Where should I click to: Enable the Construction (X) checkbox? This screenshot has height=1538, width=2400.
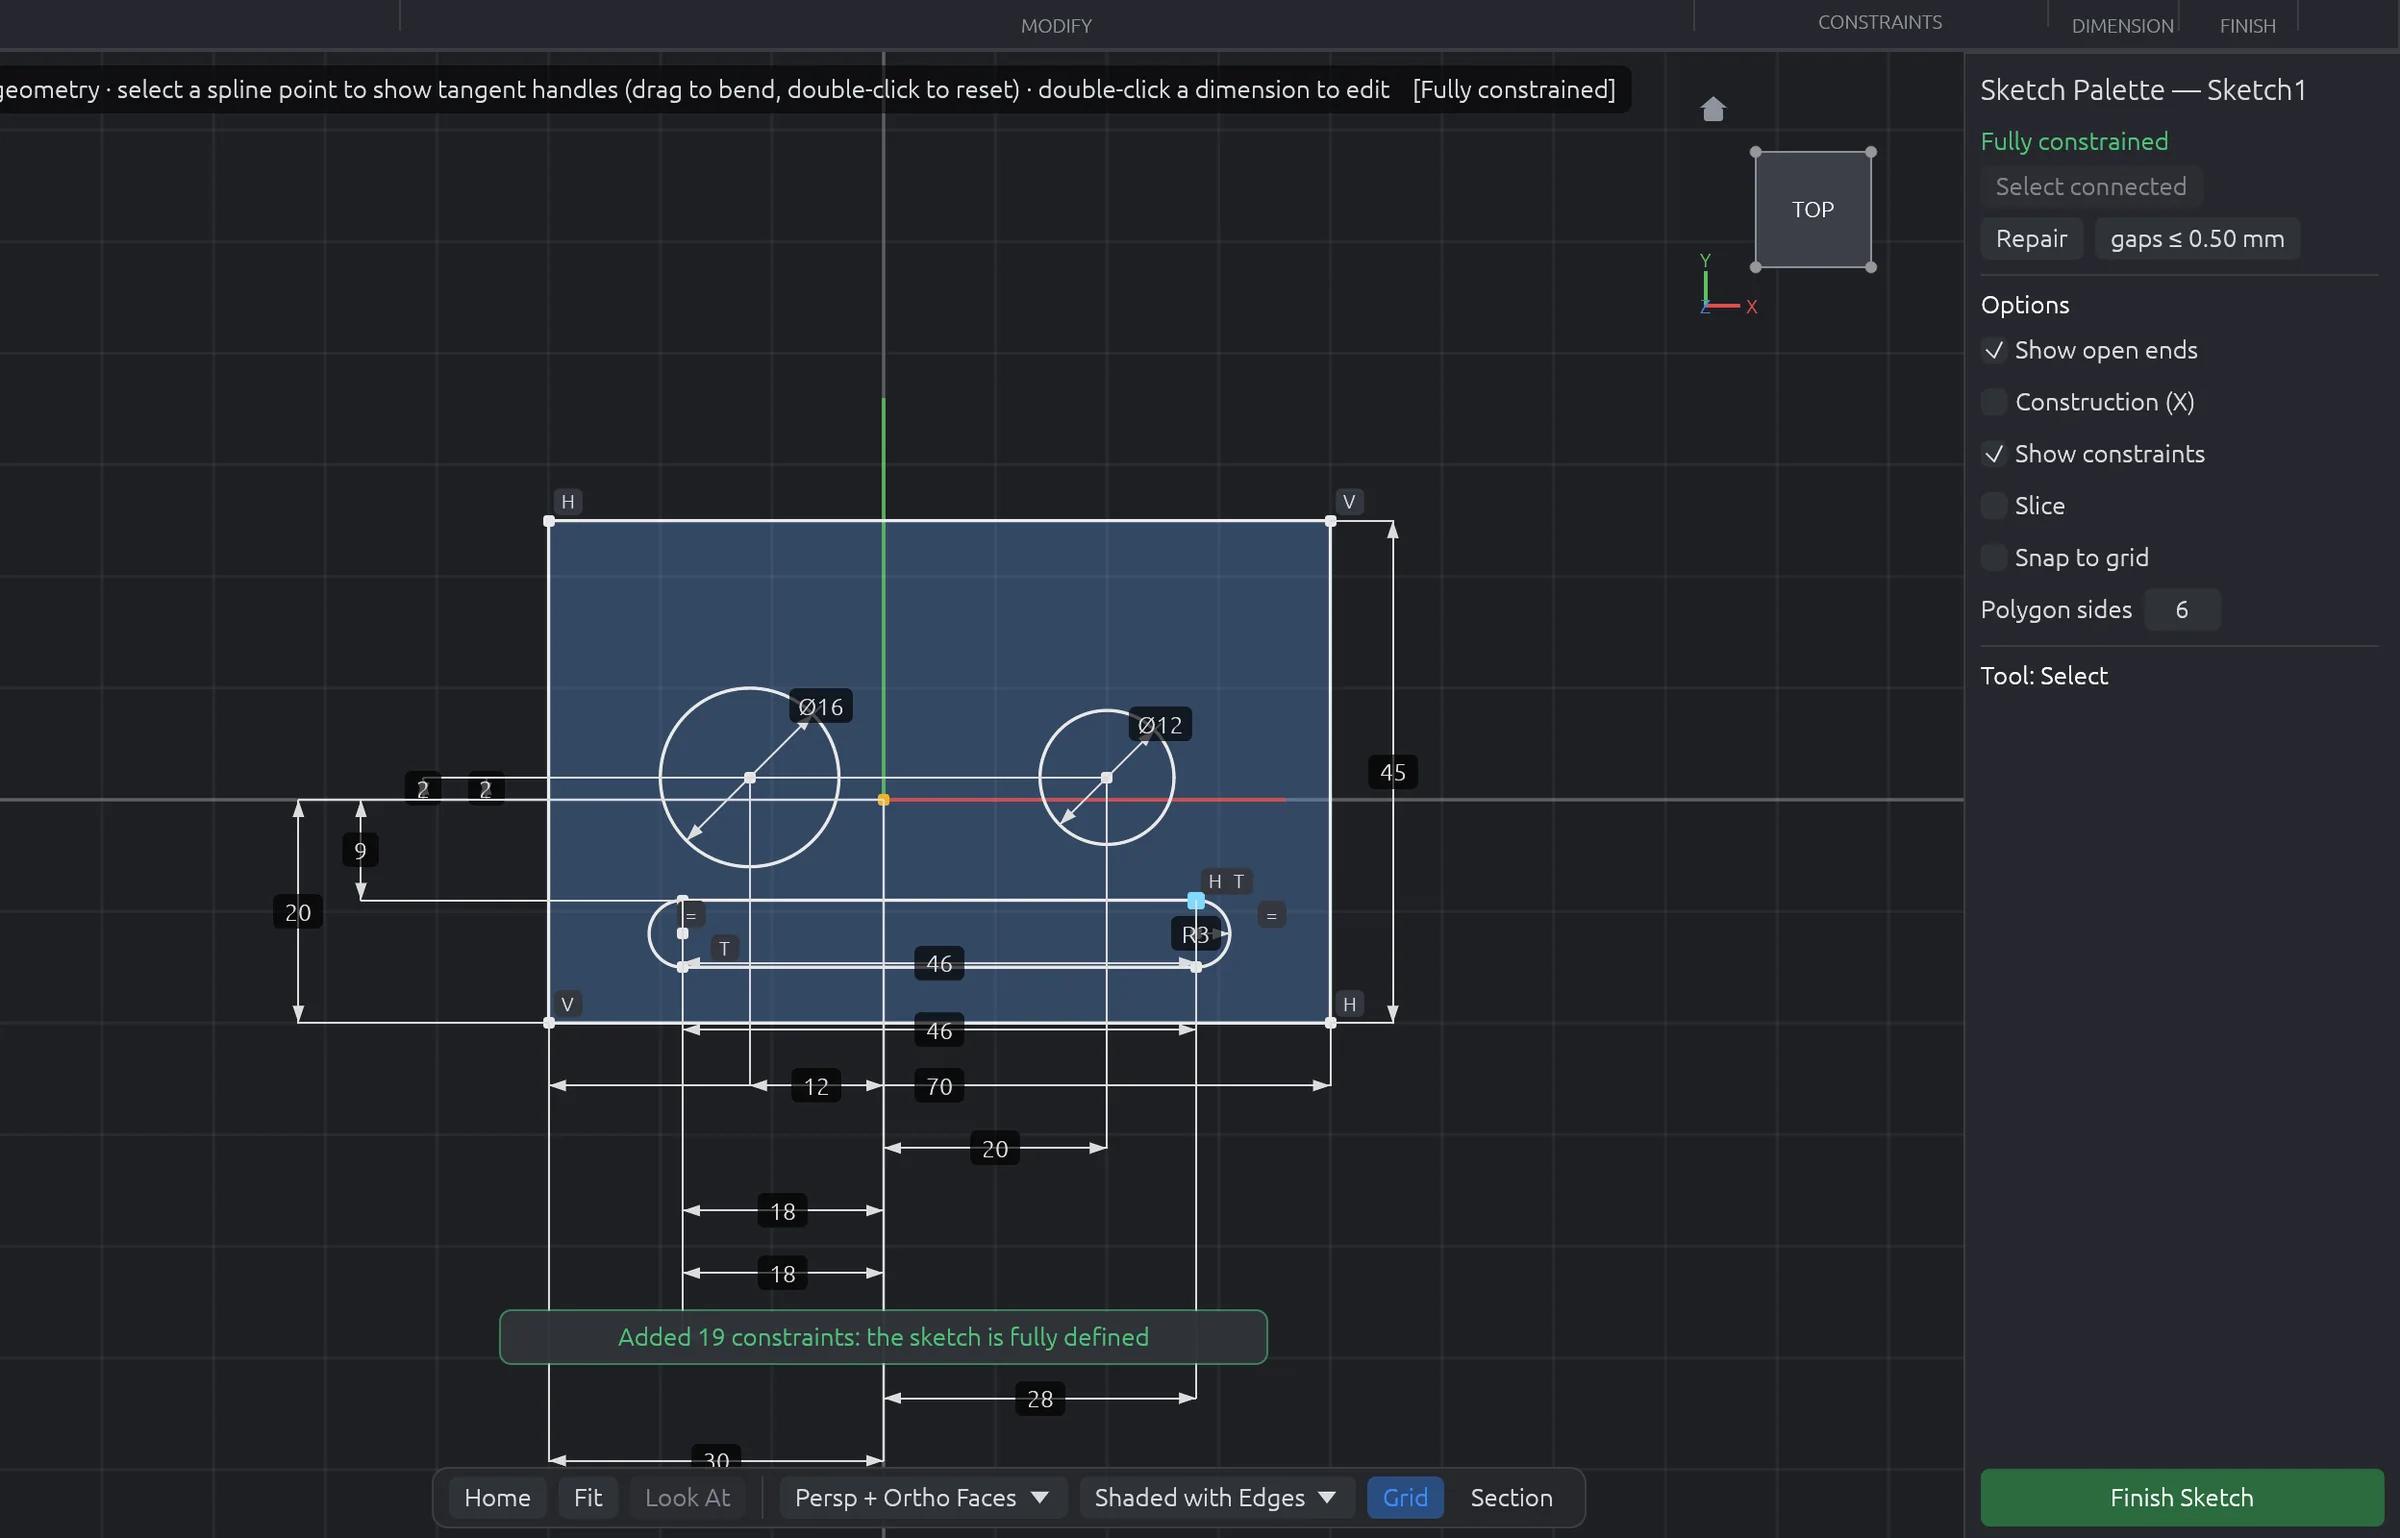pyautogui.click(x=1994, y=402)
